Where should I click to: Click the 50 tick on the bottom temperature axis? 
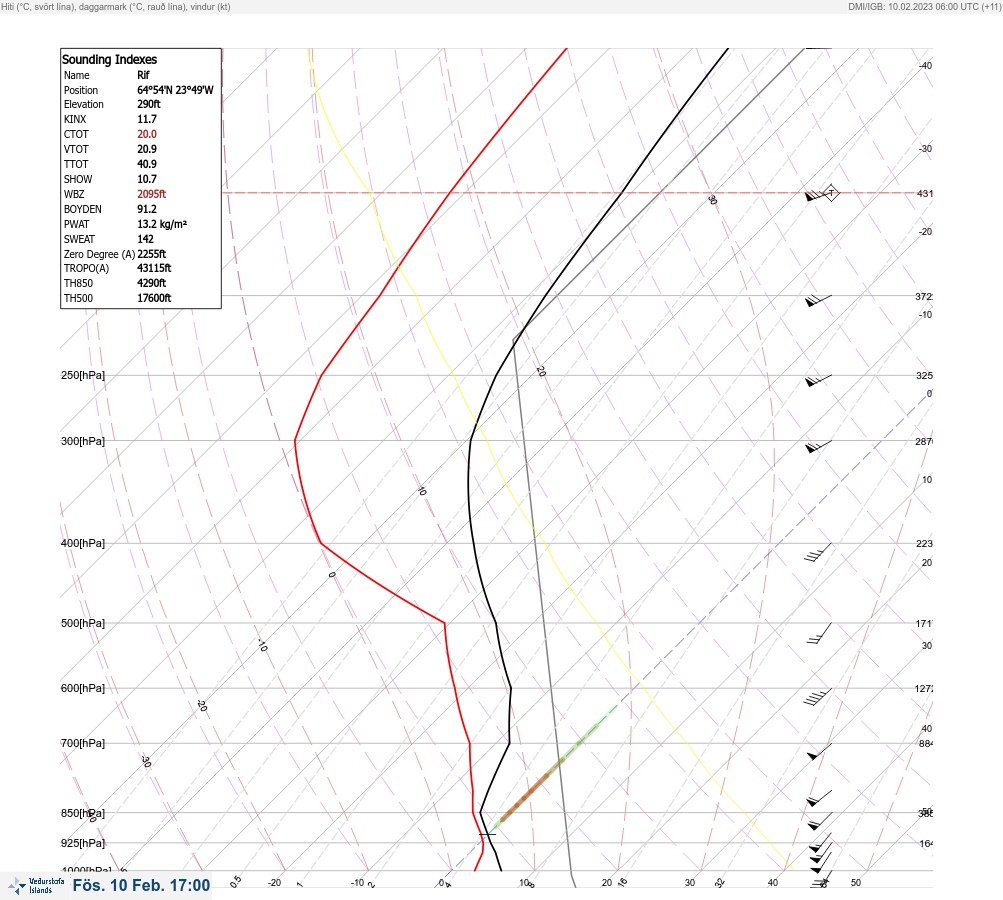coord(856,883)
